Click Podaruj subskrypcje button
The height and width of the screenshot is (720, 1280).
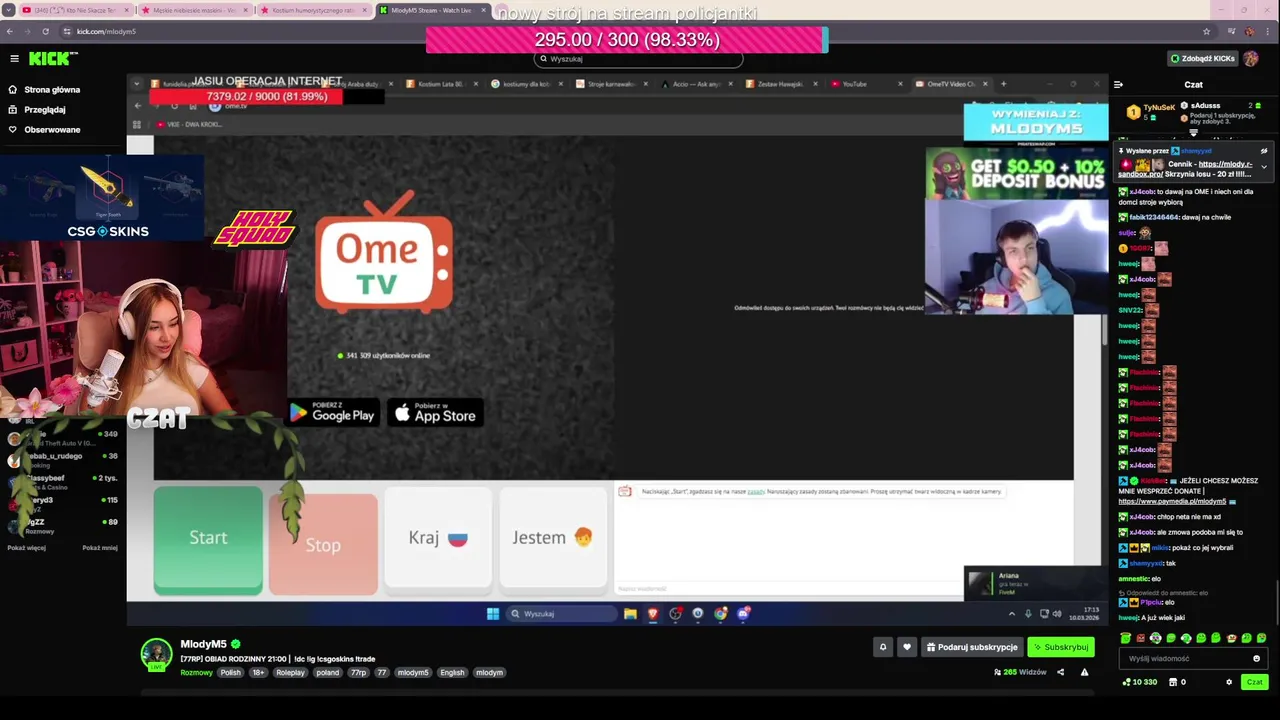click(972, 647)
